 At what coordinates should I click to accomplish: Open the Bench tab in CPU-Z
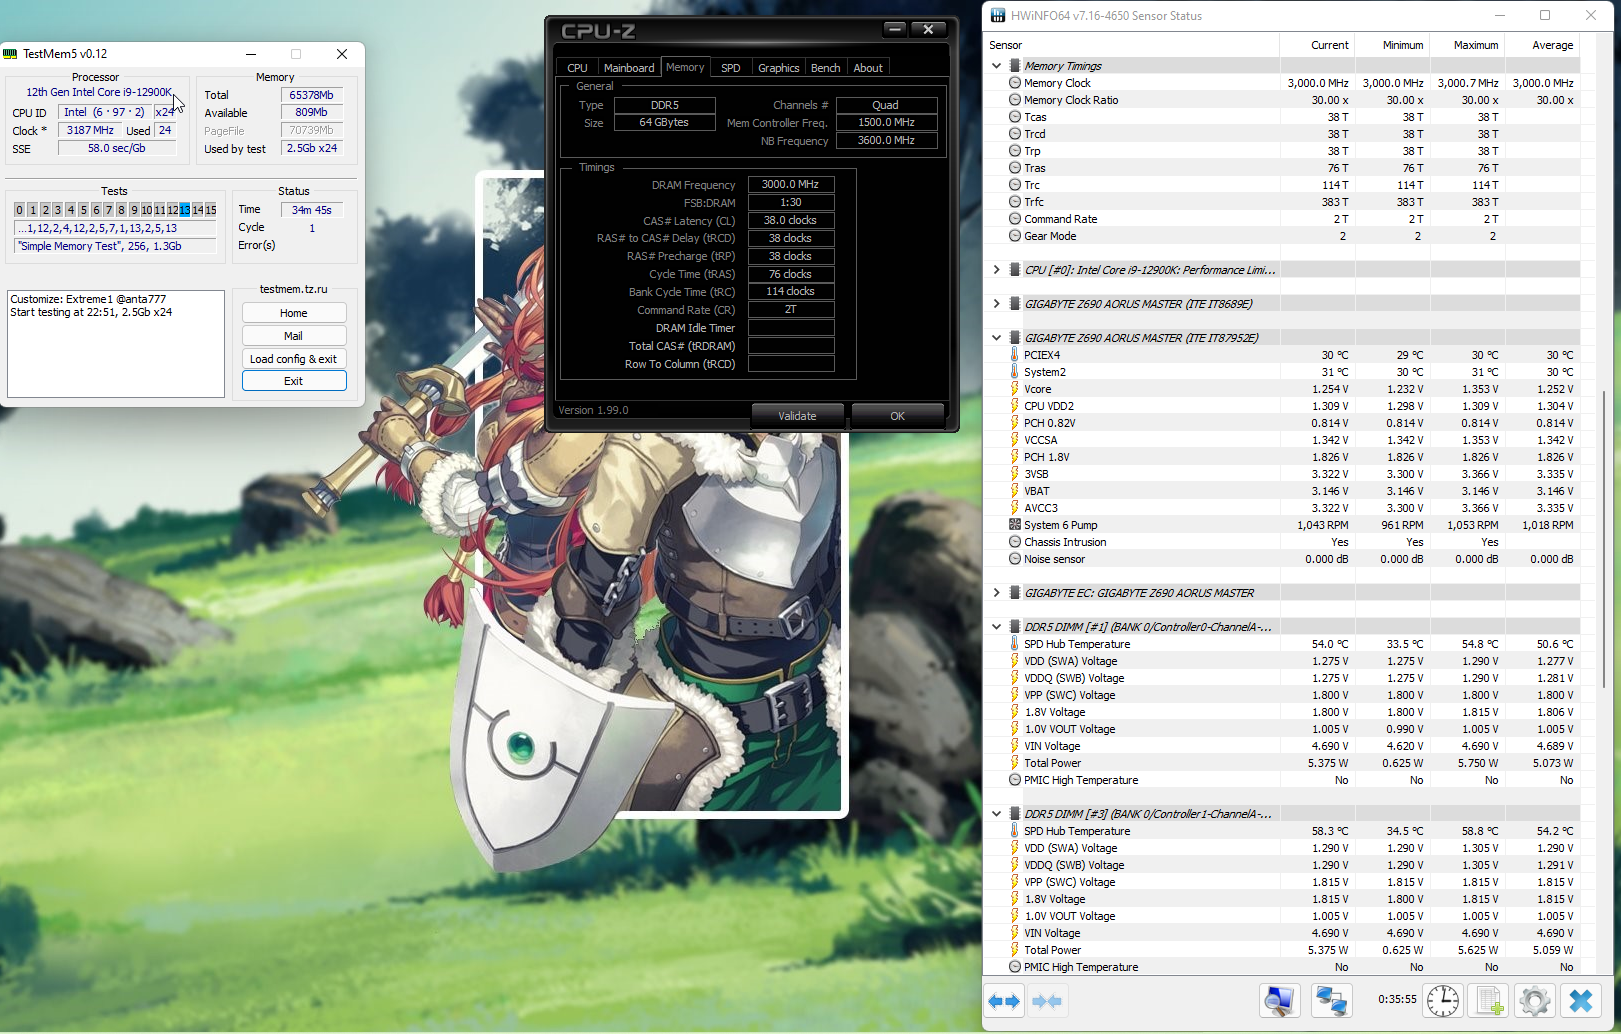click(x=825, y=68)
